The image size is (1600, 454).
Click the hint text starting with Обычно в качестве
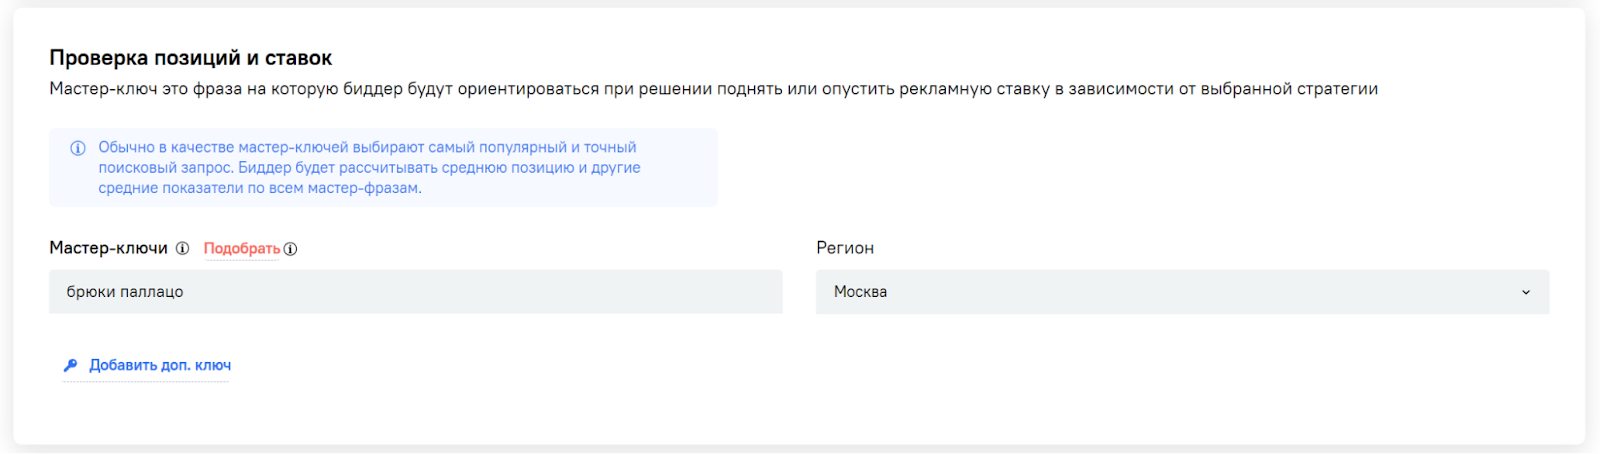click(367, 147)
